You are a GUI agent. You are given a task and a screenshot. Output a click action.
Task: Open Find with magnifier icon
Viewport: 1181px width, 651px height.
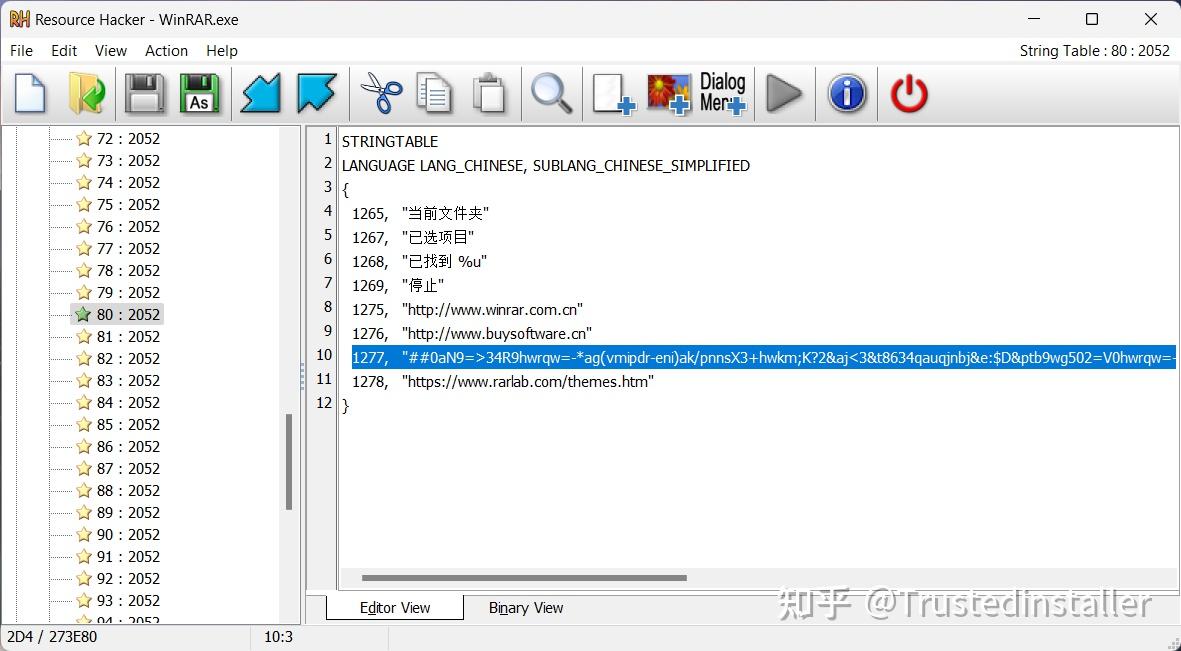coord(551,94)
